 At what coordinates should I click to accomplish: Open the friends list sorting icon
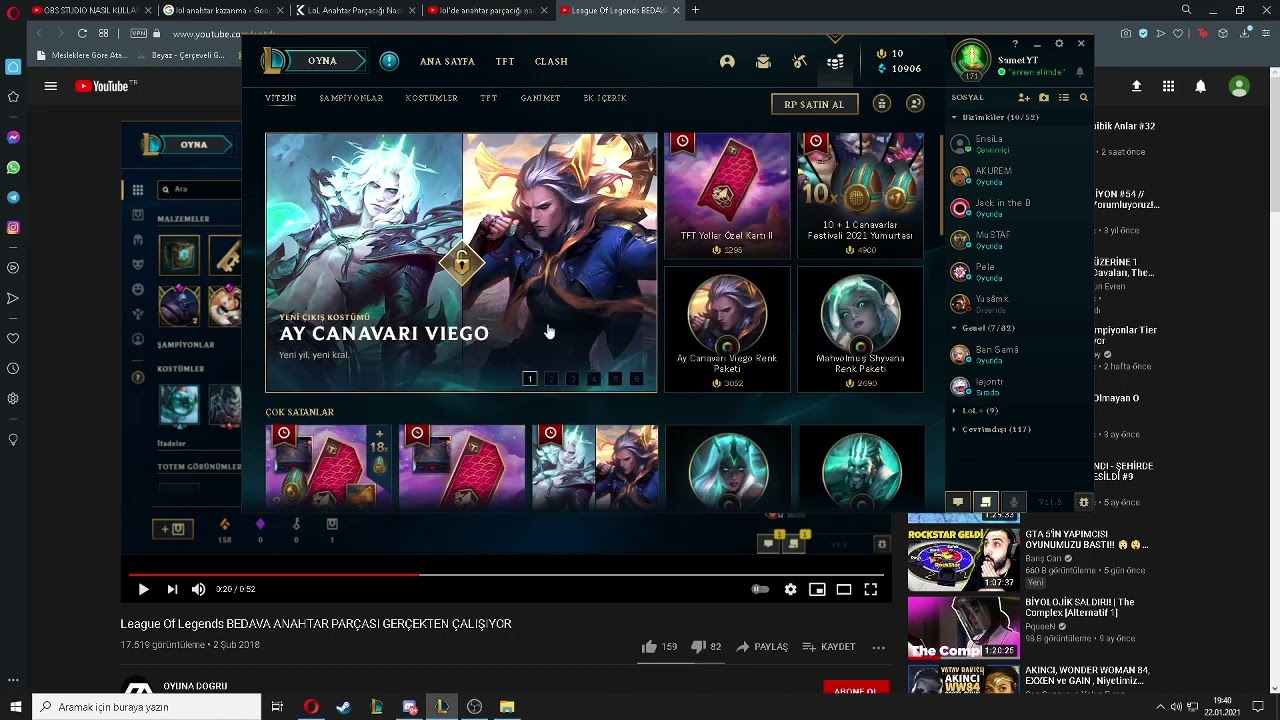[x=1064, y=98]
